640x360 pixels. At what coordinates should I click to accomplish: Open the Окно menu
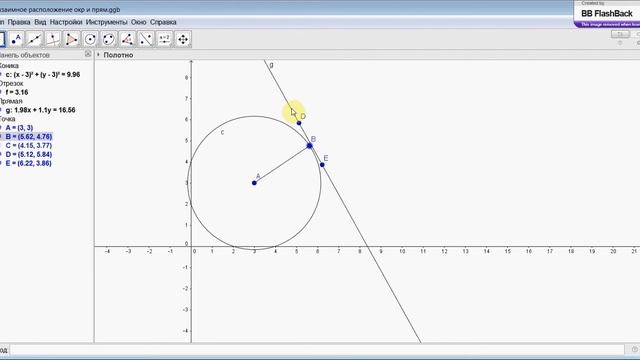[139, 22]
